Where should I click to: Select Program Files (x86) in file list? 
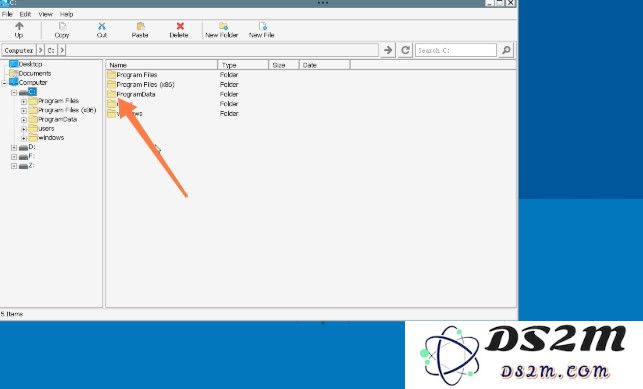pyautogui.click(x=145, y=84)
